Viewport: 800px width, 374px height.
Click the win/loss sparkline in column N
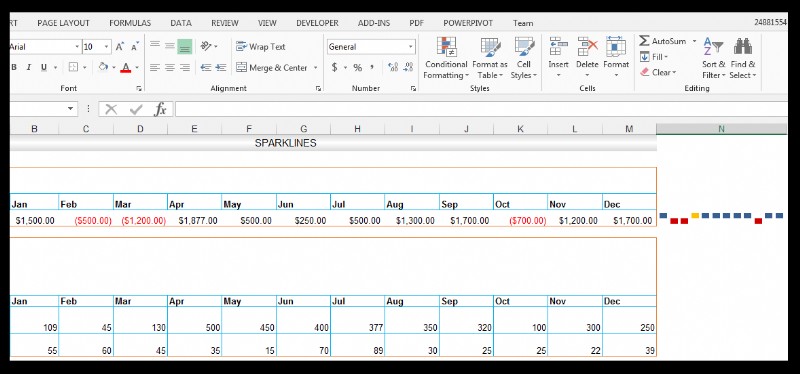721,218
